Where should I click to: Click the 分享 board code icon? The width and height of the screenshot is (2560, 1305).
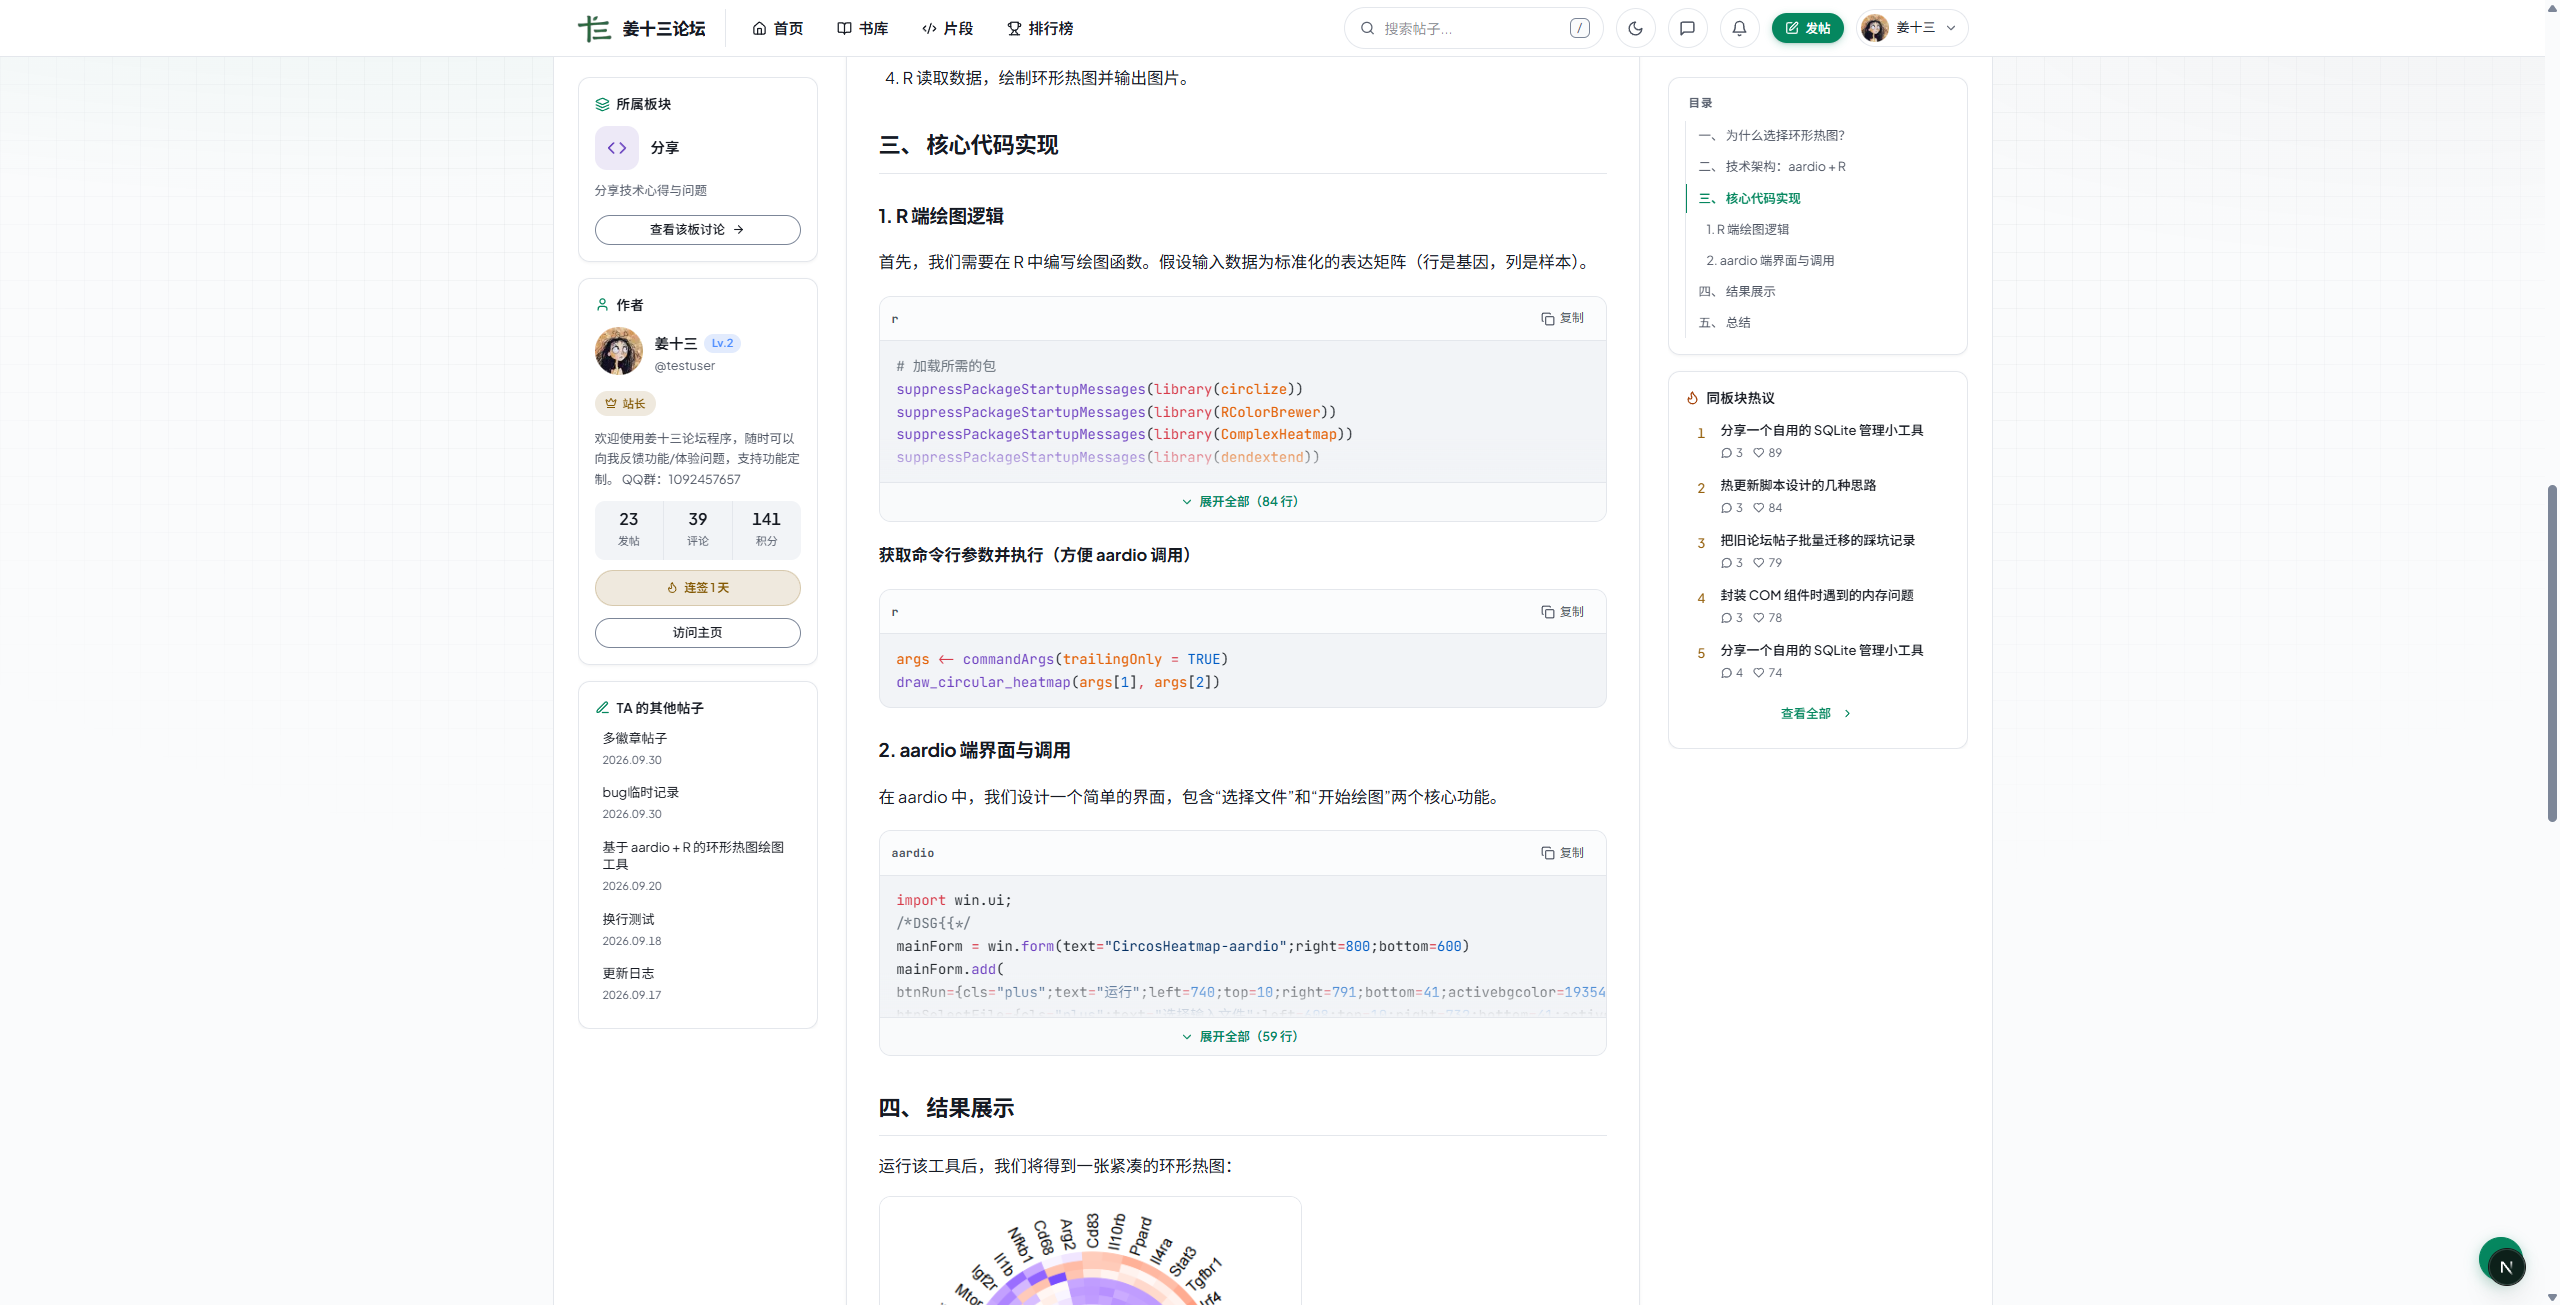pyautogui.click(x=617, y=148)
